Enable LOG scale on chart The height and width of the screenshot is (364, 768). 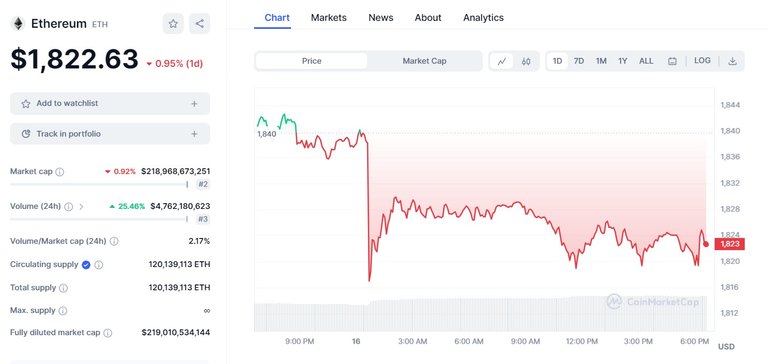[x=702, y=61]
